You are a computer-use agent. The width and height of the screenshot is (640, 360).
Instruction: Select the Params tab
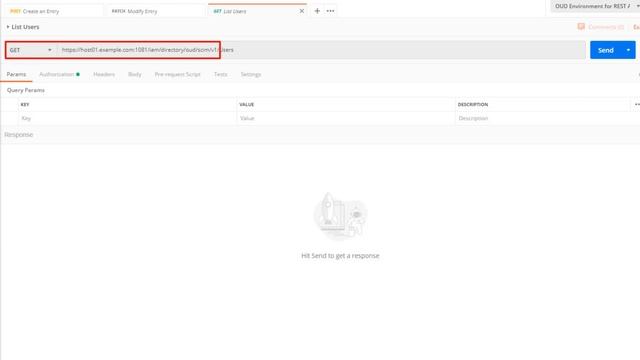16,74
